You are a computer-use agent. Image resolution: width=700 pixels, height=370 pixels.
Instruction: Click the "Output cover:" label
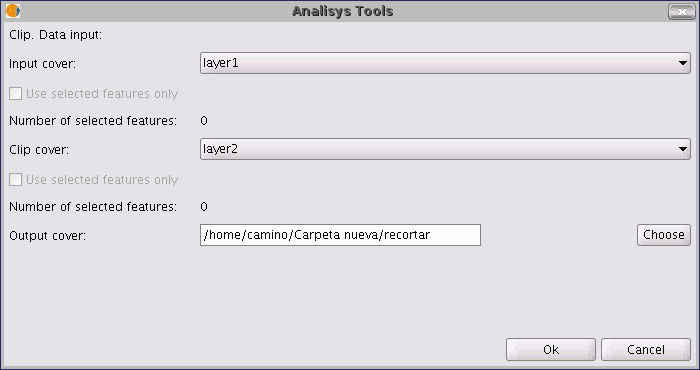pos(47,235)
